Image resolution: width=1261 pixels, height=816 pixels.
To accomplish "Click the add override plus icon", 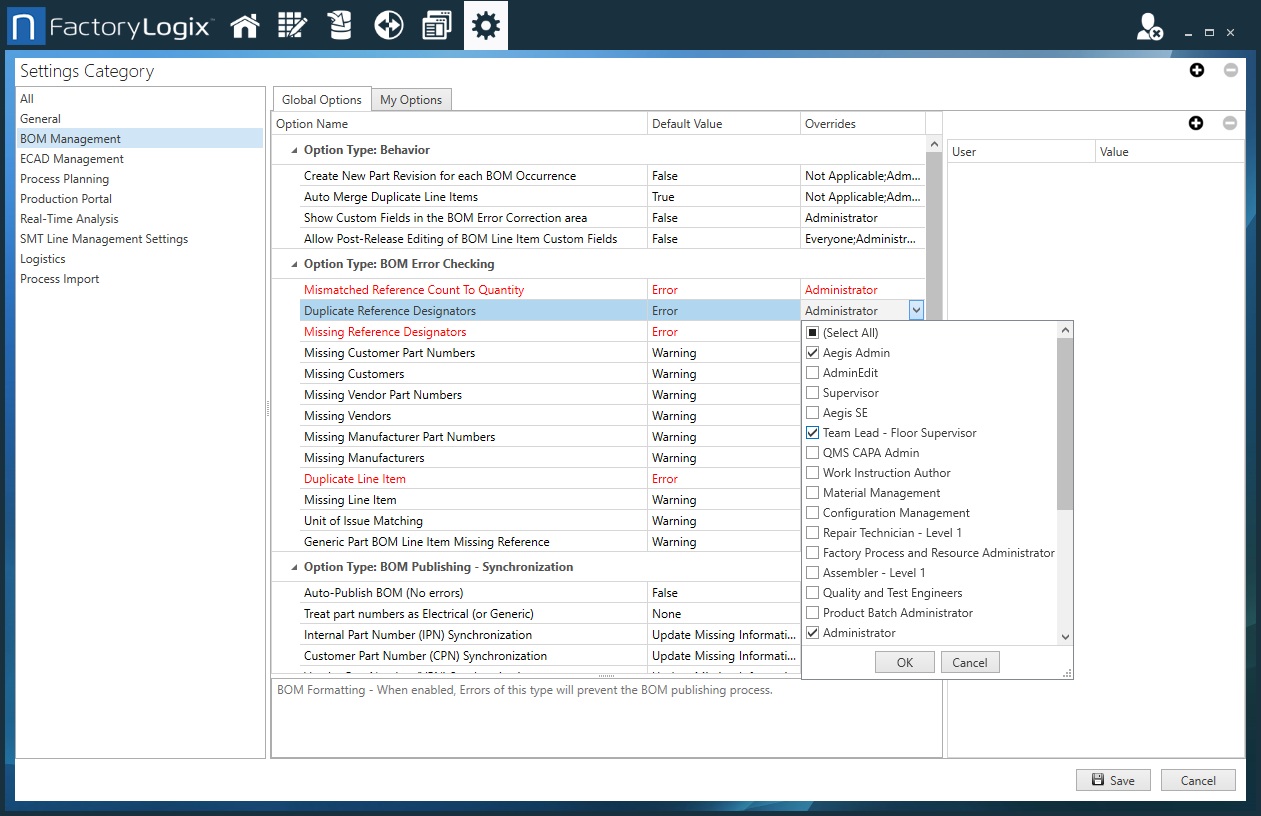I will pos(1196,123).
